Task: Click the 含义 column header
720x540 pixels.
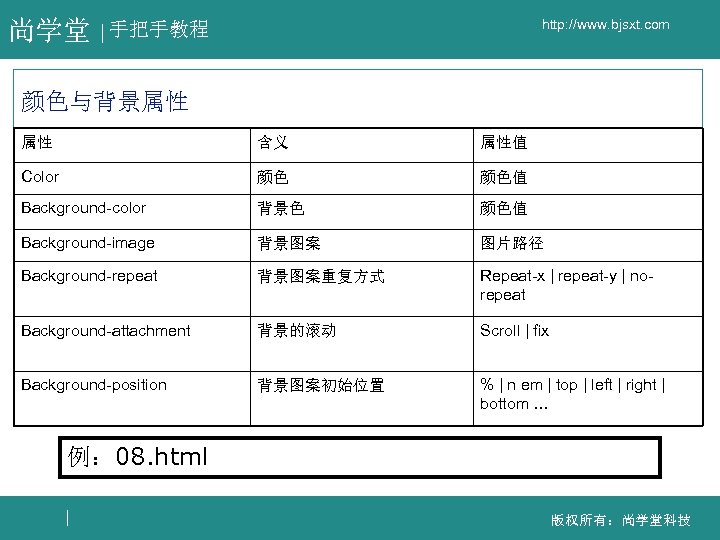Action: pyautogui.click(x=362, y=145)
